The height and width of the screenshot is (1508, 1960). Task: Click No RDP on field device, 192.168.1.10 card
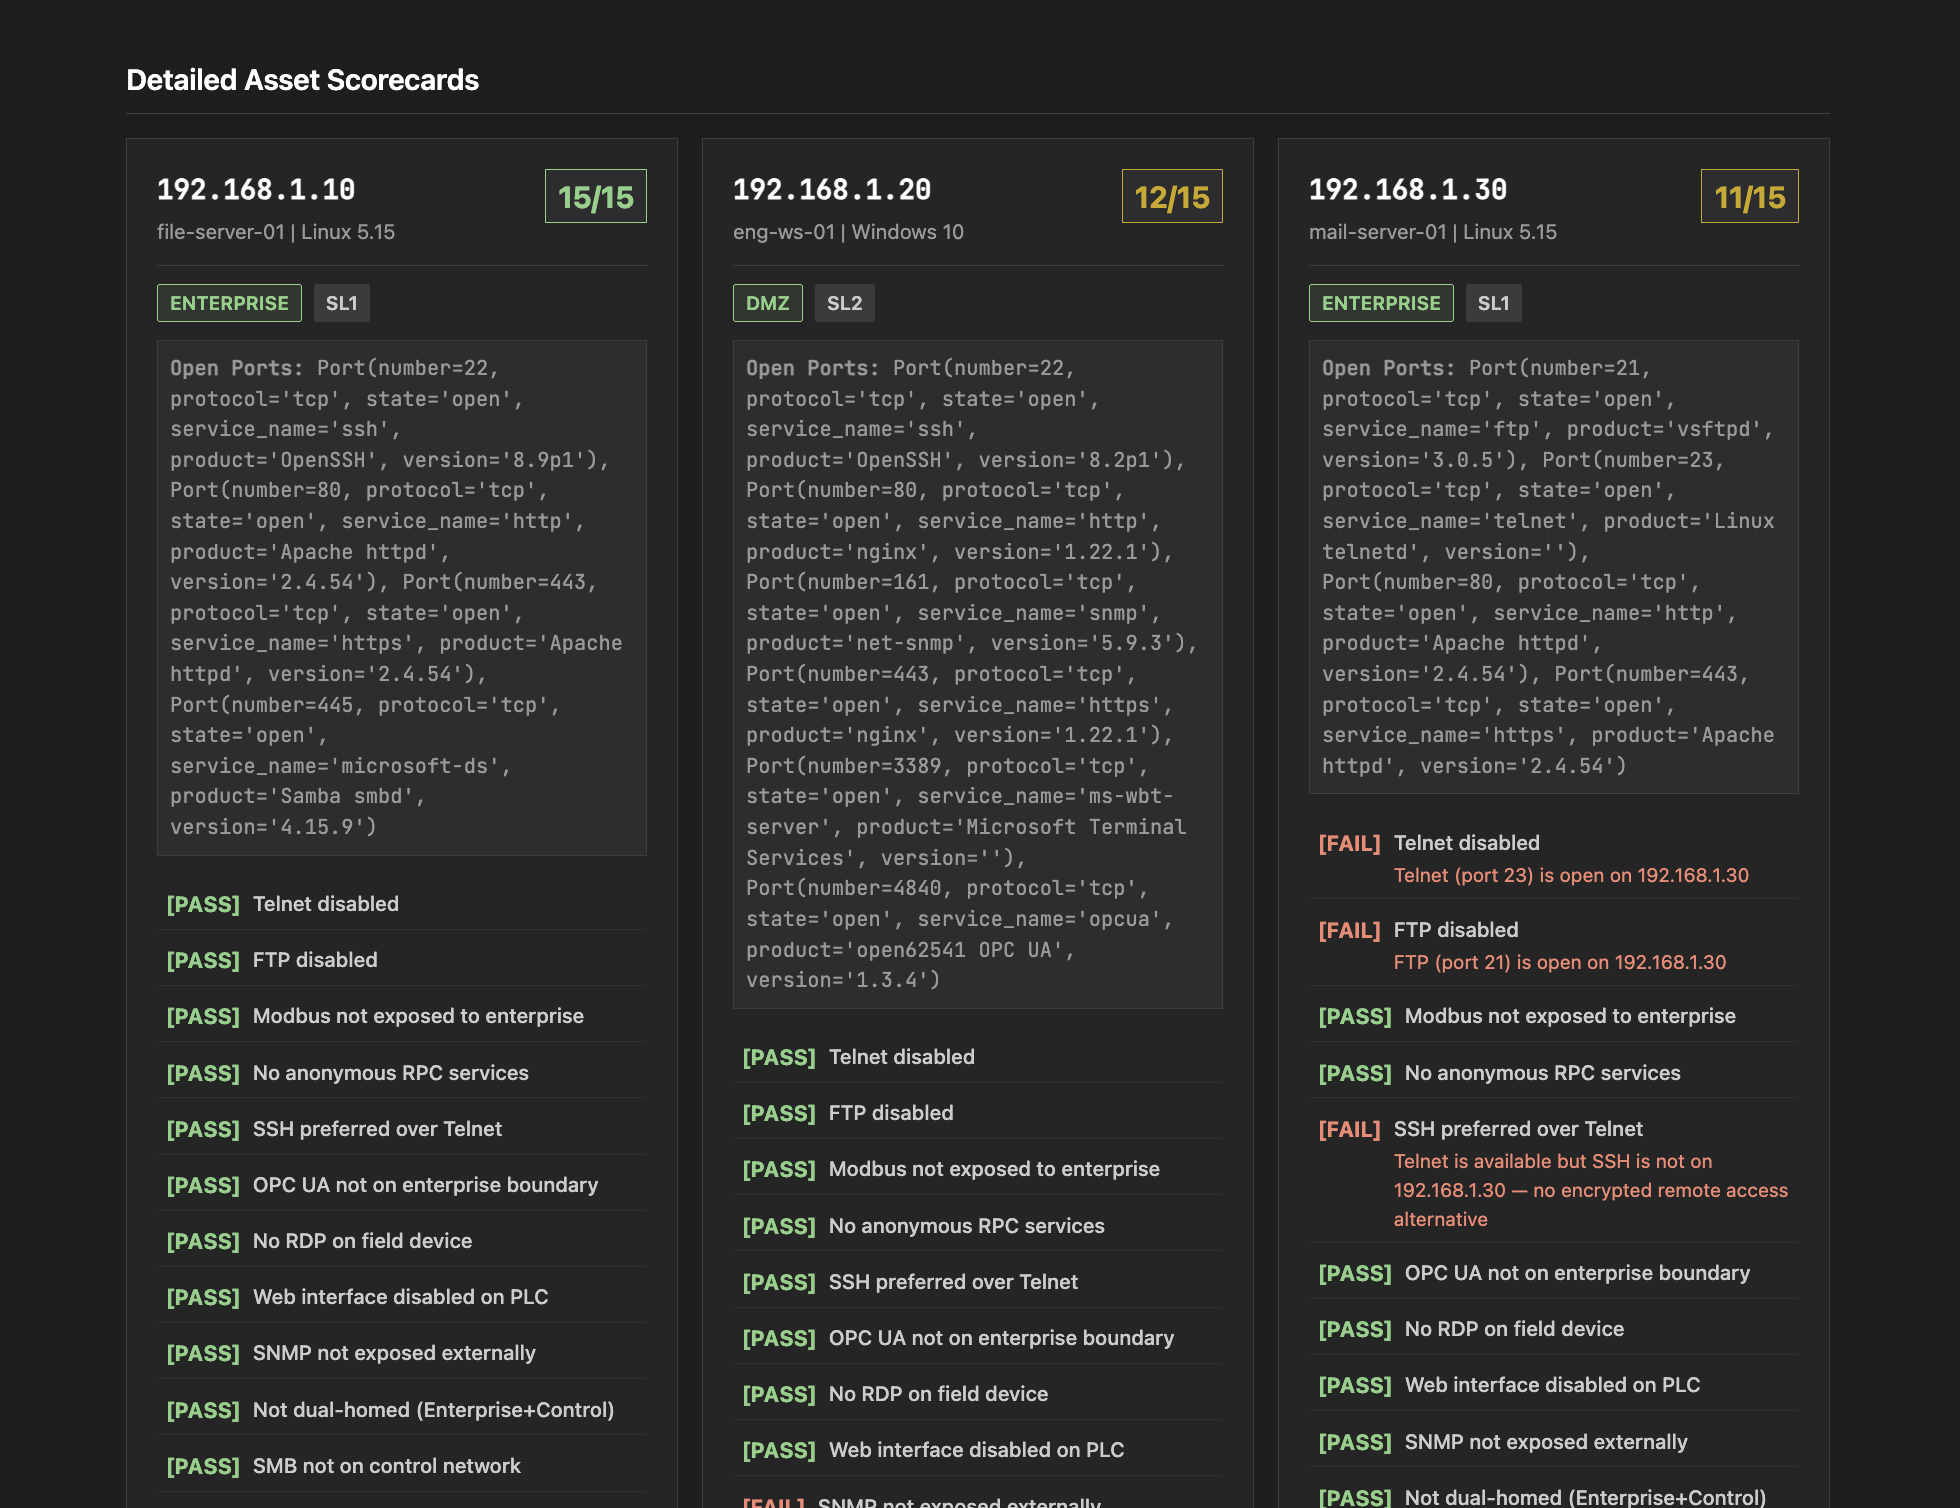[x=402, y=1241]
